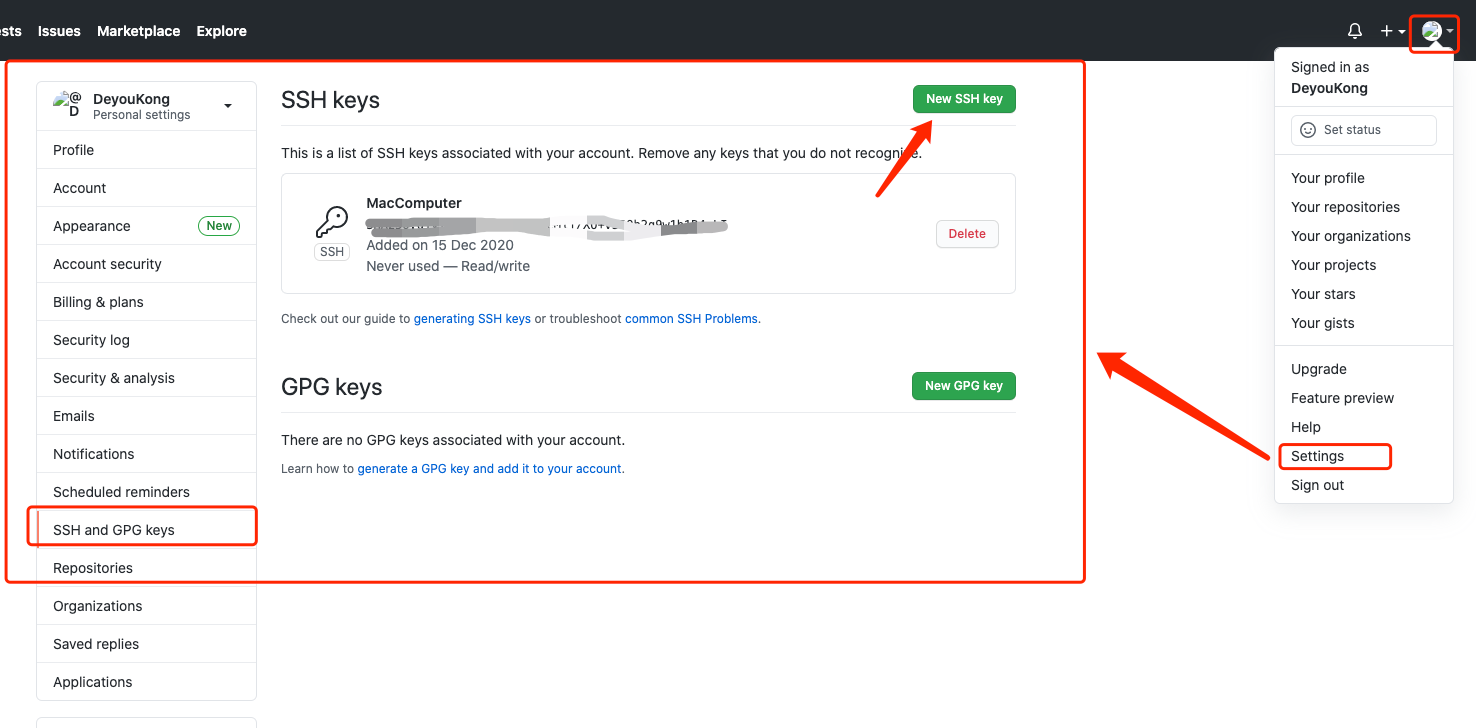Viewport: 1476px width, 728px height.
Task: Open Account security settings
Action: point(147,264)
